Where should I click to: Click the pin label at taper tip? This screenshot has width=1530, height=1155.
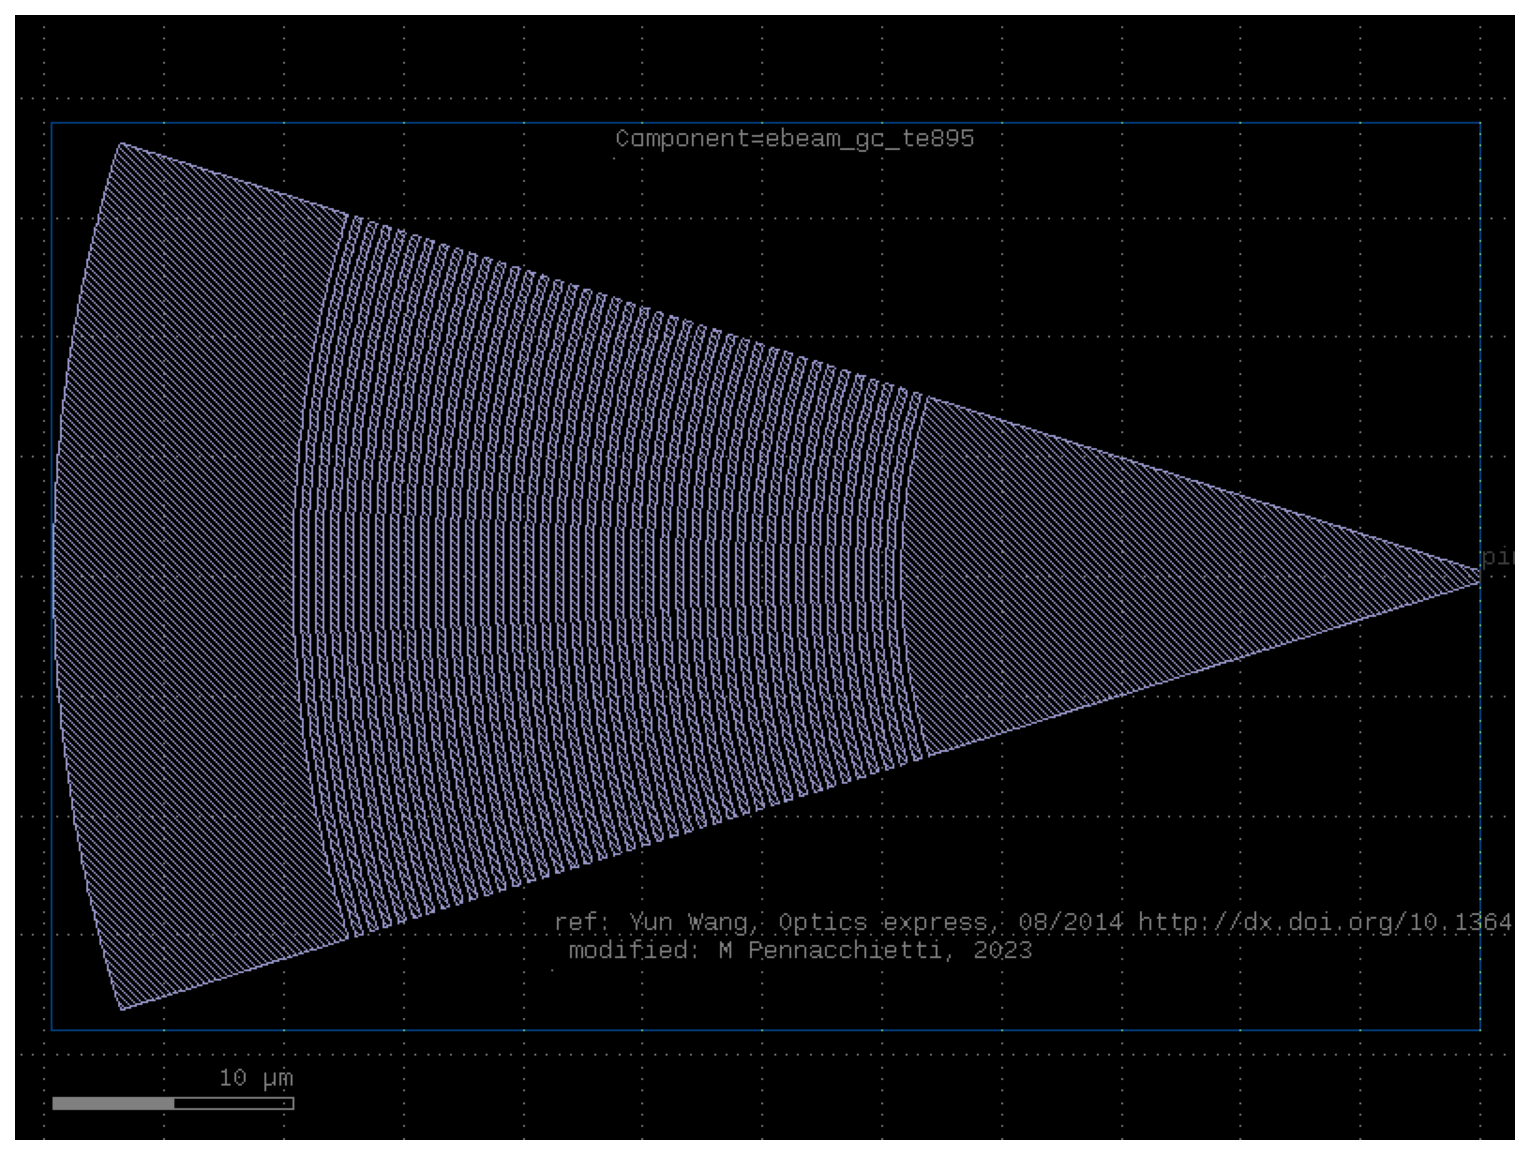click(x=1497, y=557)
